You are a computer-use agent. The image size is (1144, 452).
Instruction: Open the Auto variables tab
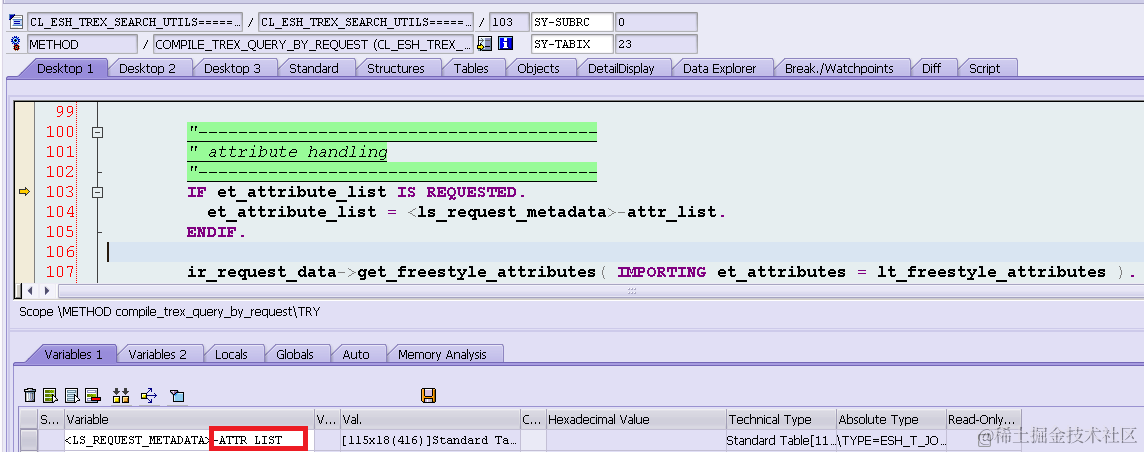point(356,354)
